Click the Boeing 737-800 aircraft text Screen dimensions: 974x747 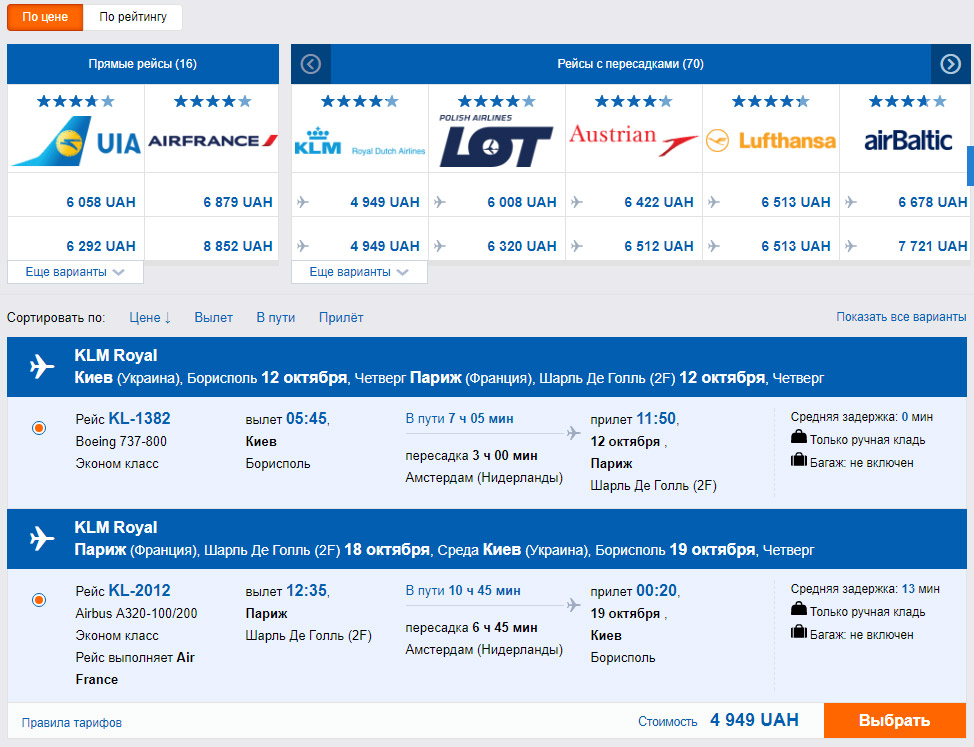coord(121,441)
